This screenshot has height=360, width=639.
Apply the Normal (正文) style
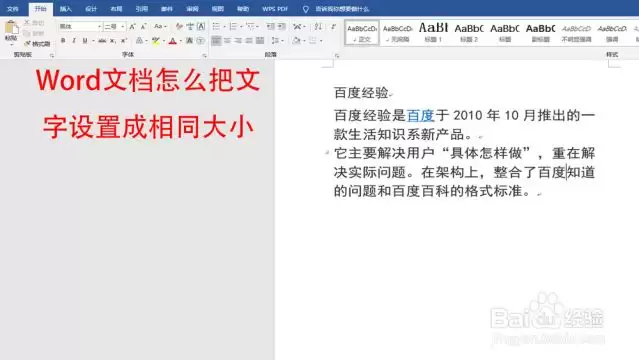click(x=362, y=33)
